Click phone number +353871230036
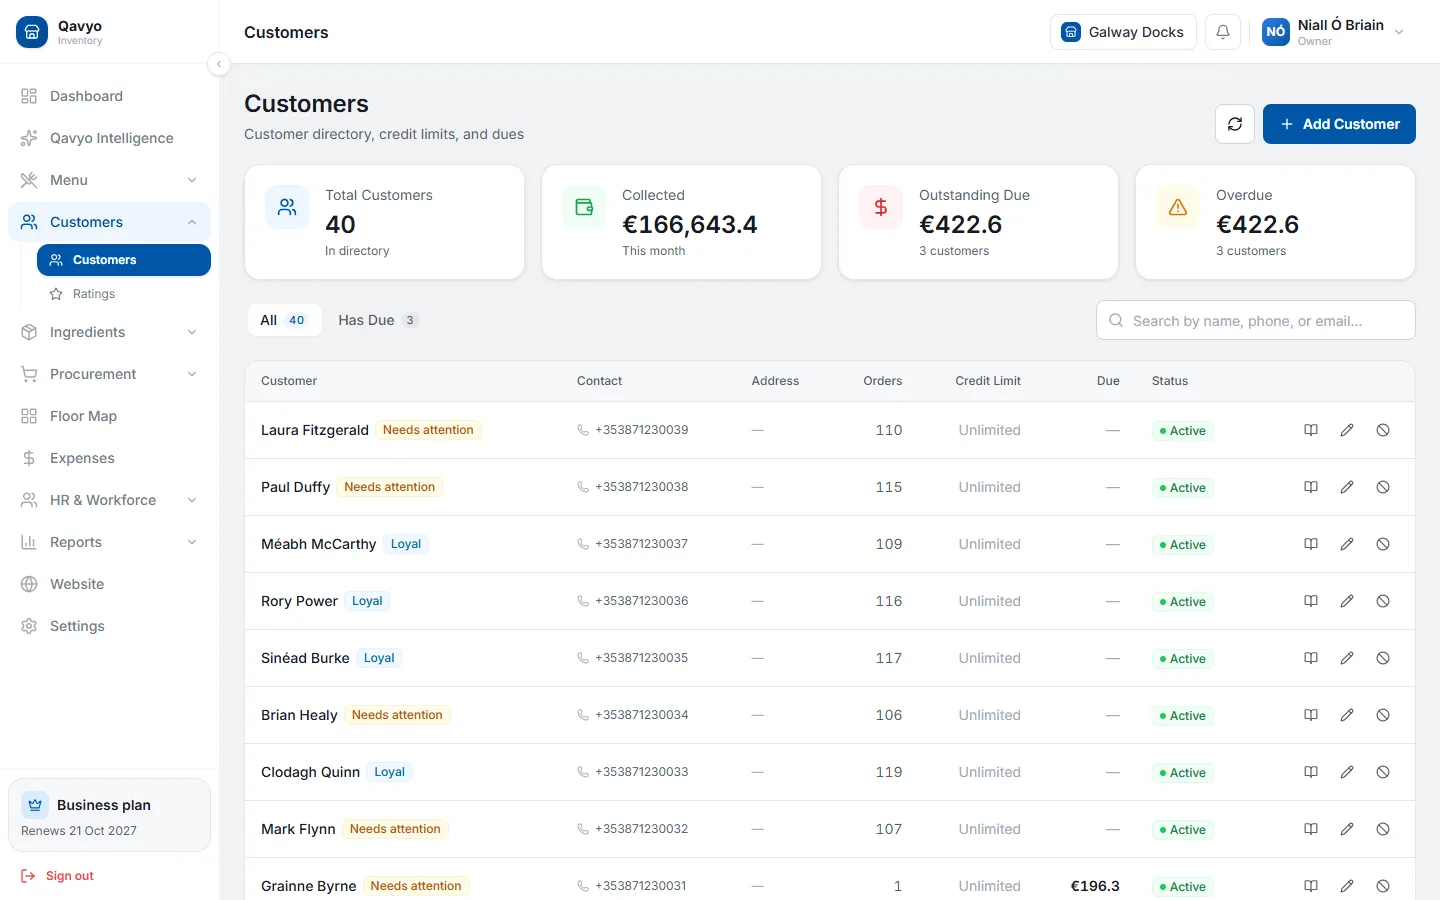1440x900 pixels. point(641,601)
